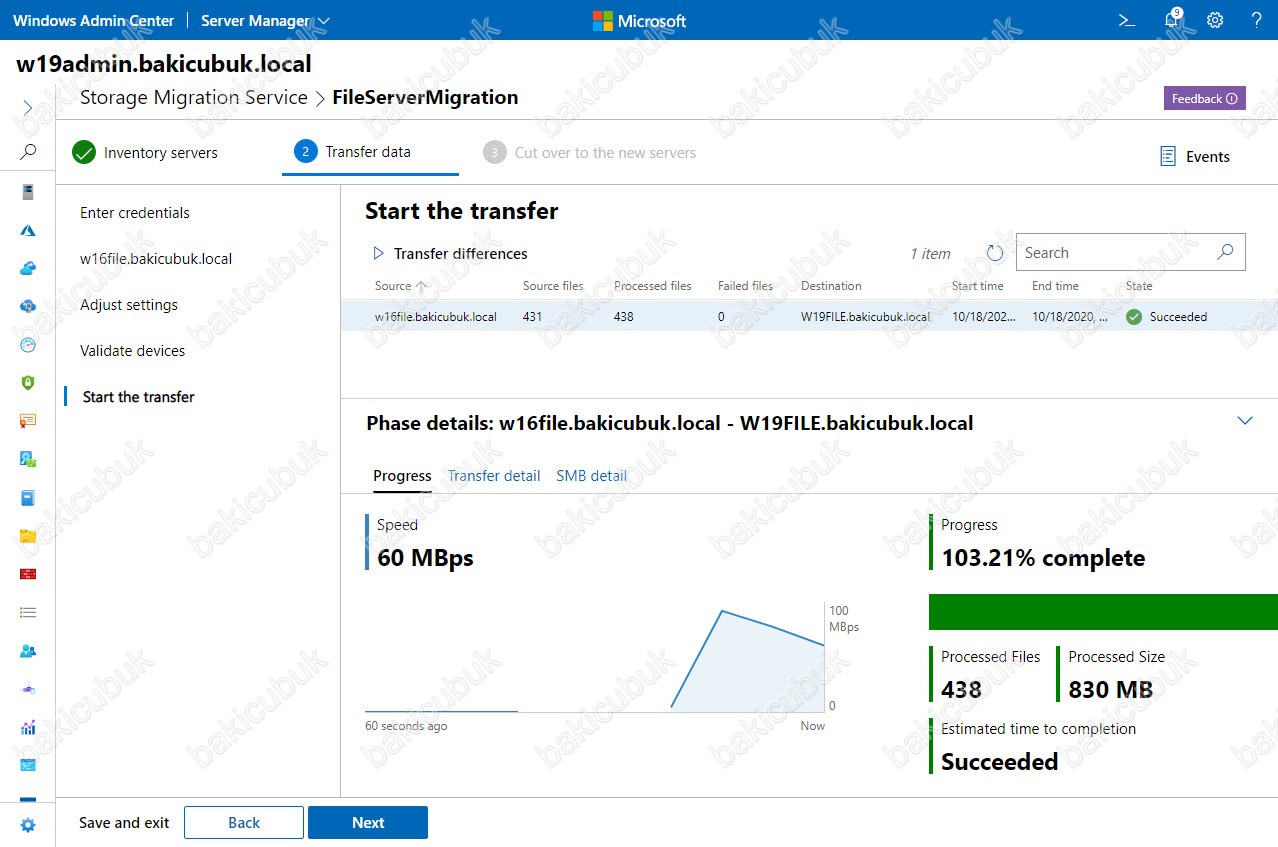Select Cut over to the new servers step
Viewport: 1278px width, 847px height.
[589, 153]
